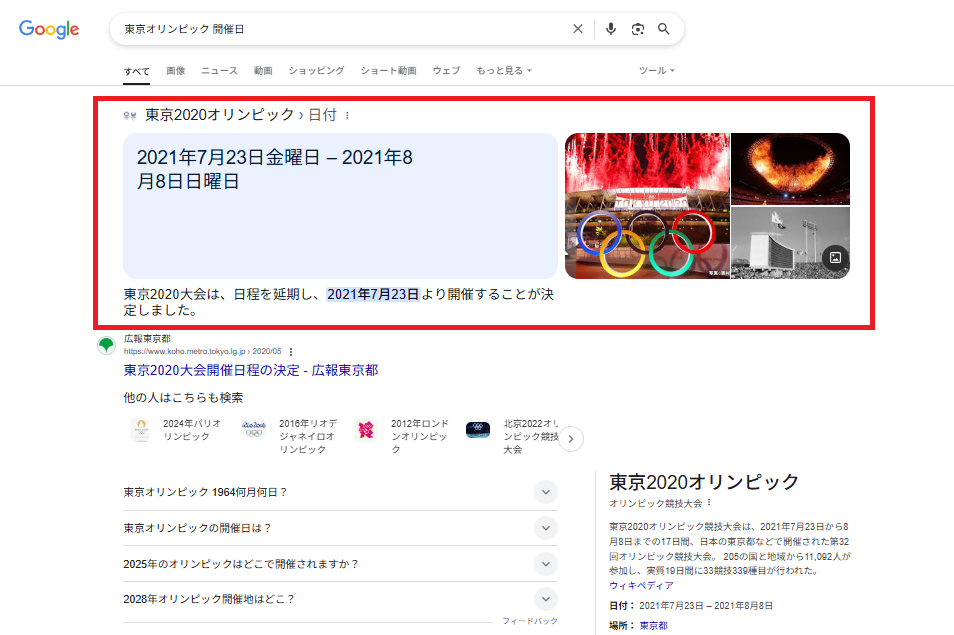Open the ツール dropdown
The image size is (954, 635).
click(x=656, y=71)
